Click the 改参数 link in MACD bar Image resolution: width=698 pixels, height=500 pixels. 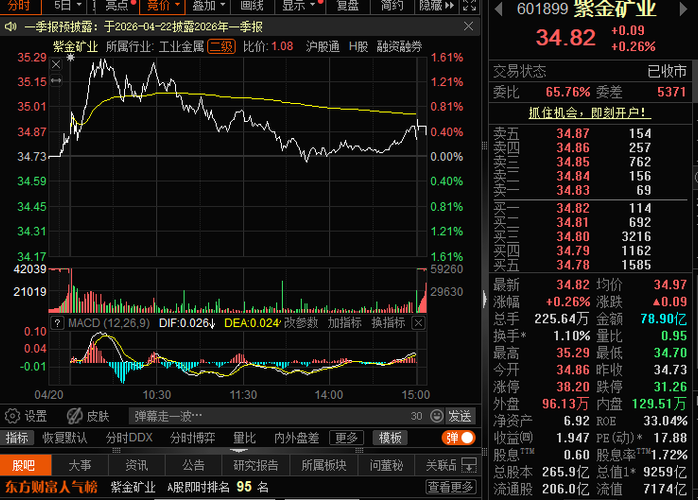(301, 323)
